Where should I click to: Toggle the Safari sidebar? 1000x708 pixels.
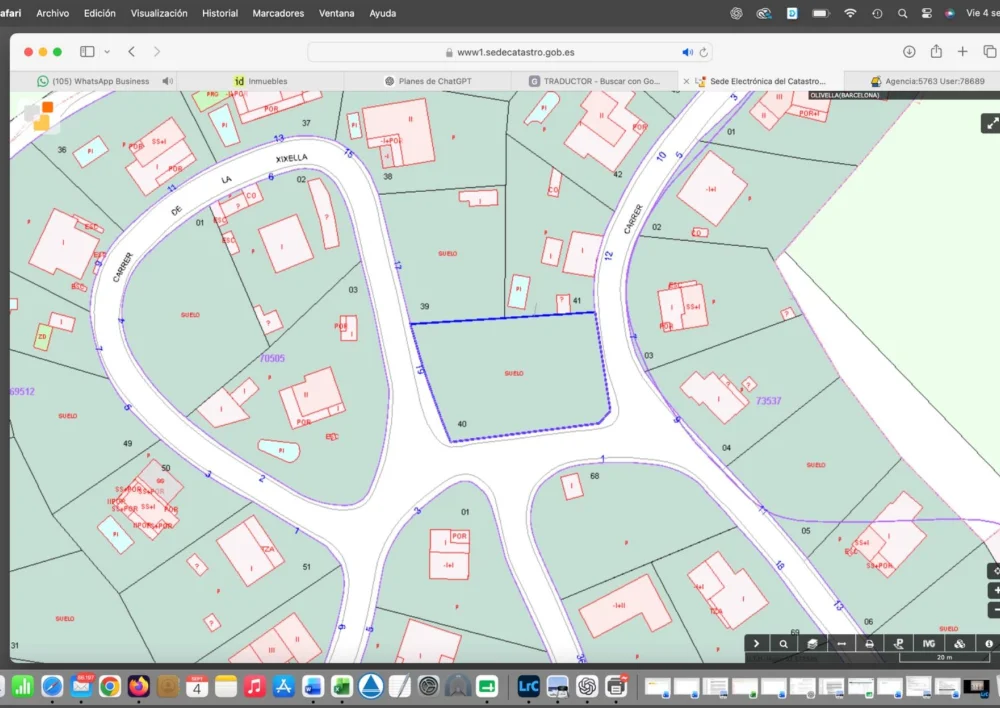point(87,52)
